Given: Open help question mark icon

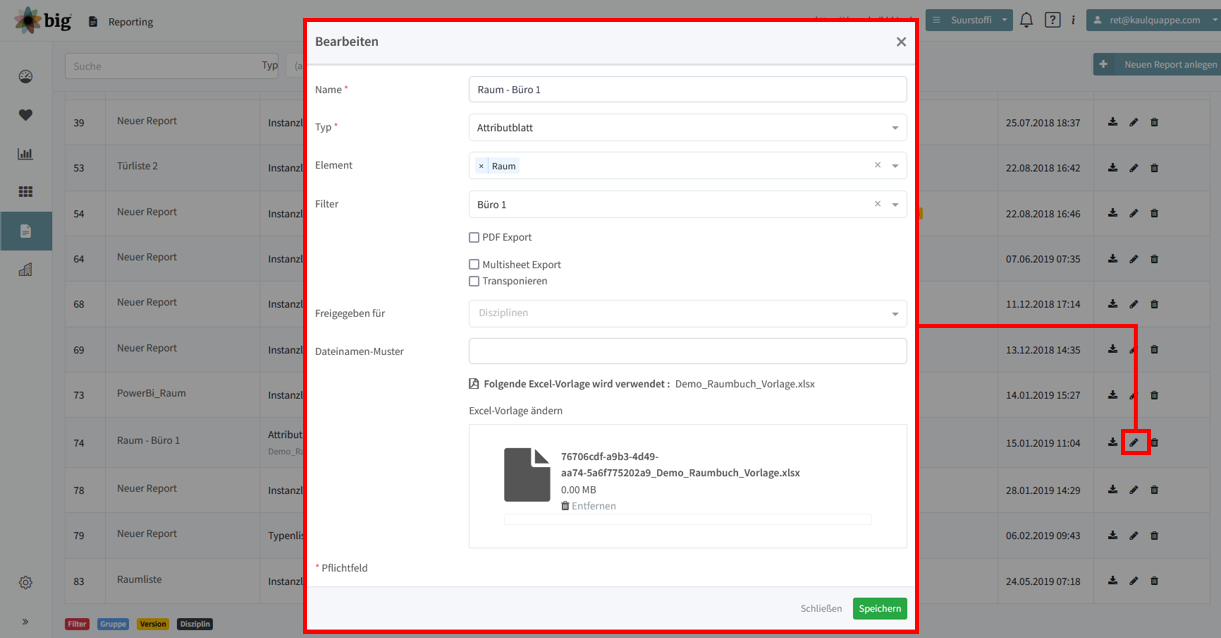Looking at the screenshot, I should coord(1052,20).
